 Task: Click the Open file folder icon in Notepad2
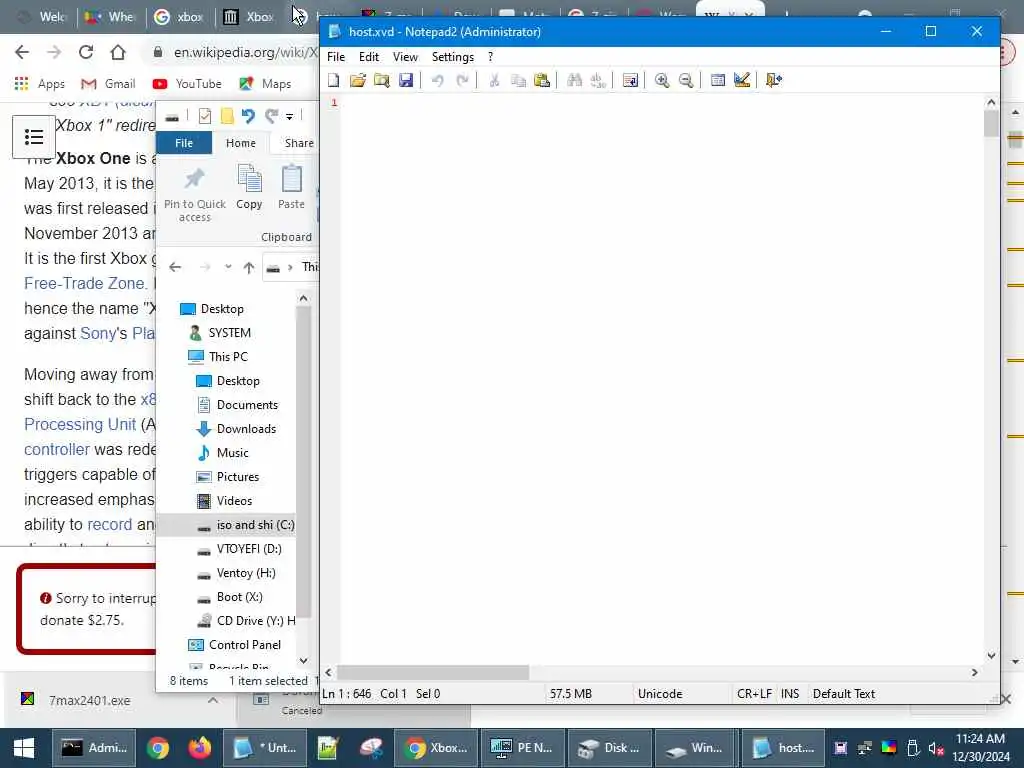[x=357, y=80]
